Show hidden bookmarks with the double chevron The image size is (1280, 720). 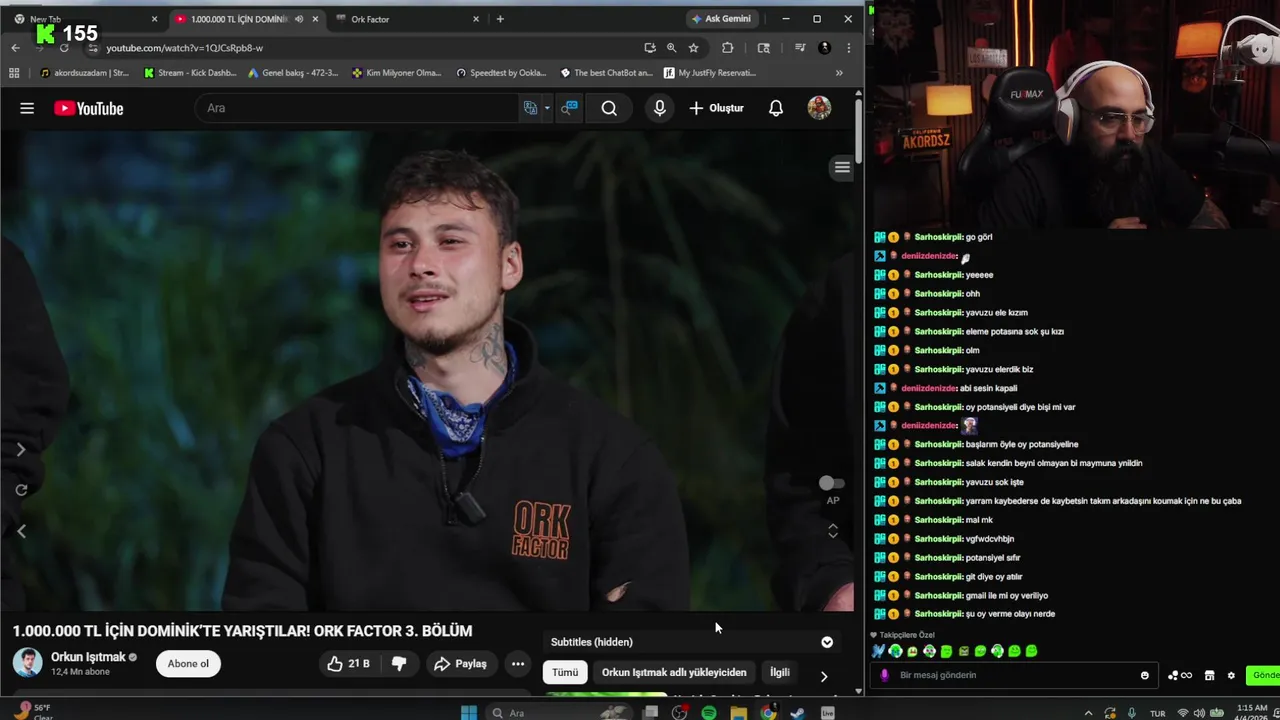pyautogui.click(x=839, y=72)
